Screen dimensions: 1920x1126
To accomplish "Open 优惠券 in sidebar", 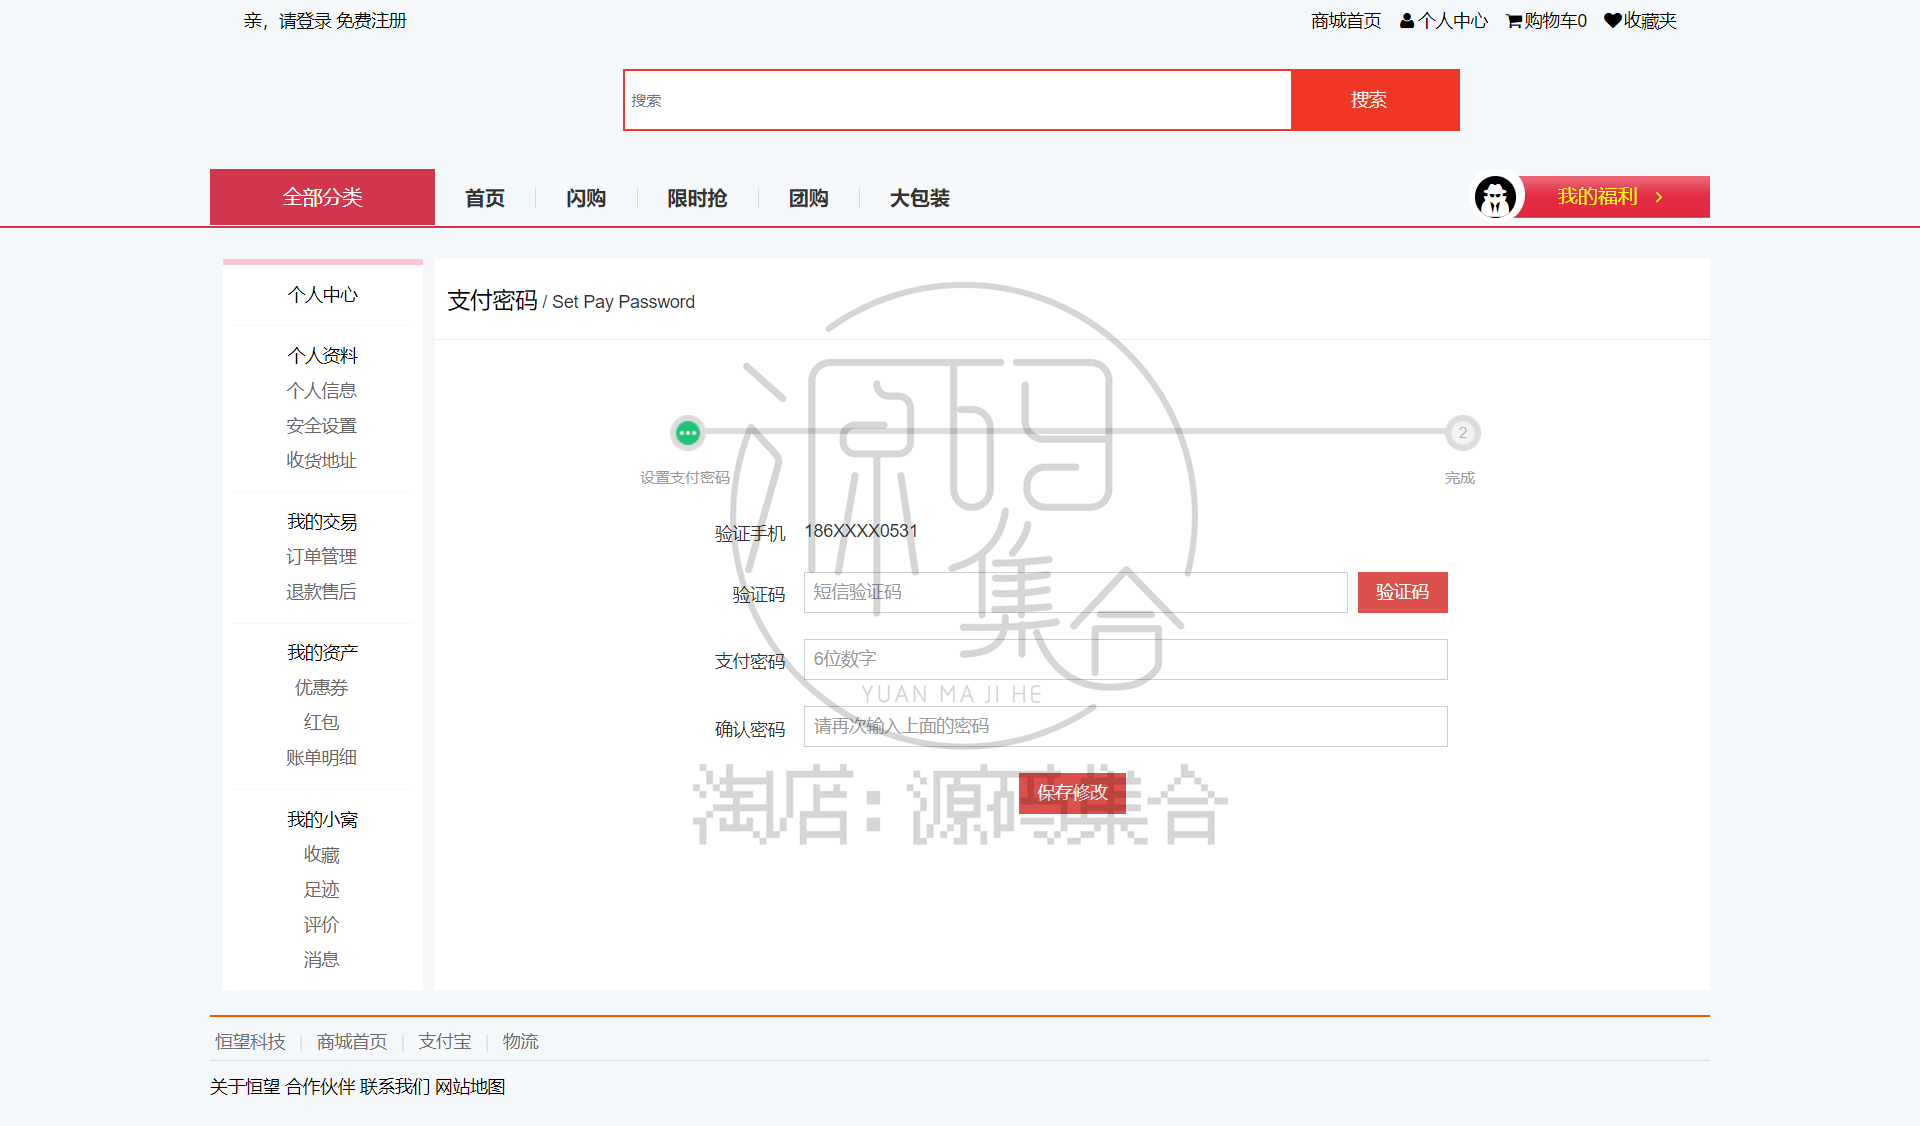I will click(322, 688).
